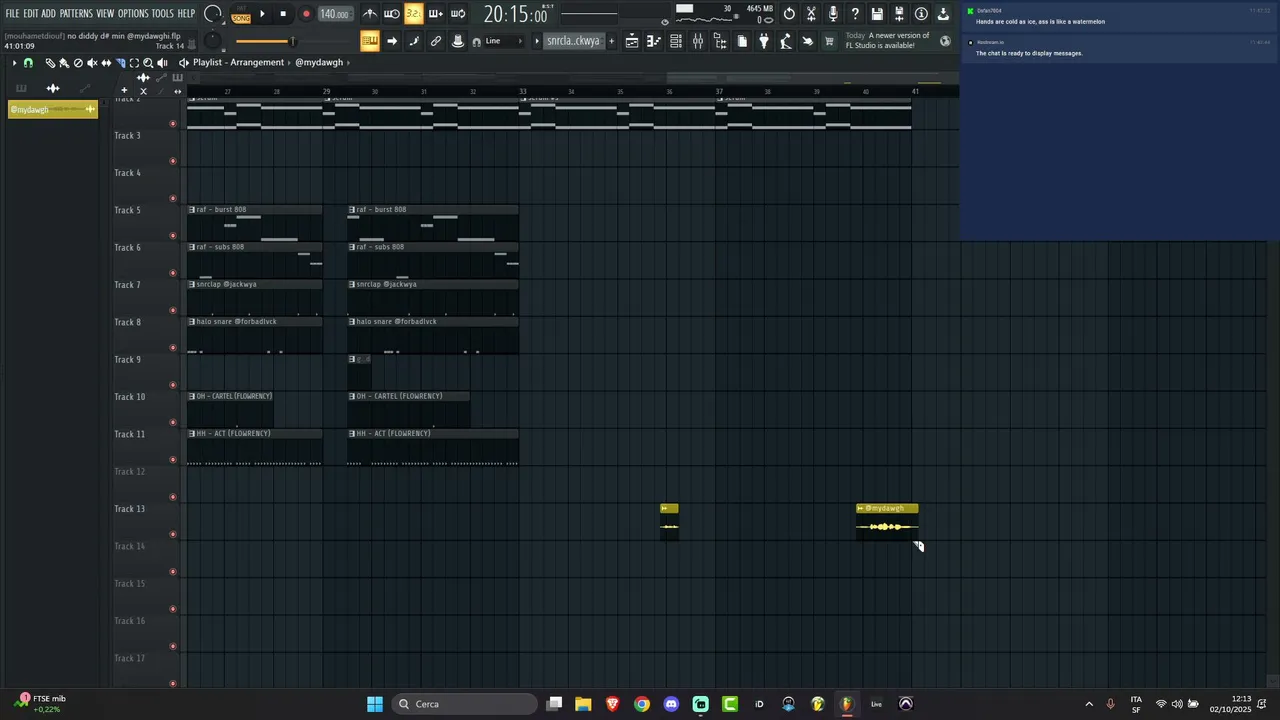
Task: Toggle typing keyboard to piano
Action: coord(370,41)
